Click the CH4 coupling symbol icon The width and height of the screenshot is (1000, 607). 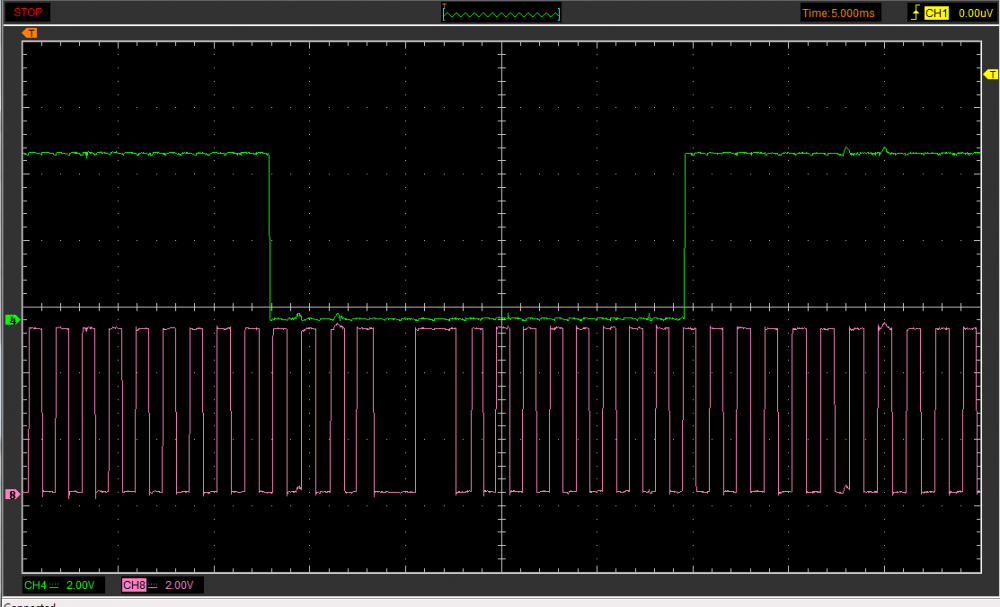click(x=54, y=585)
